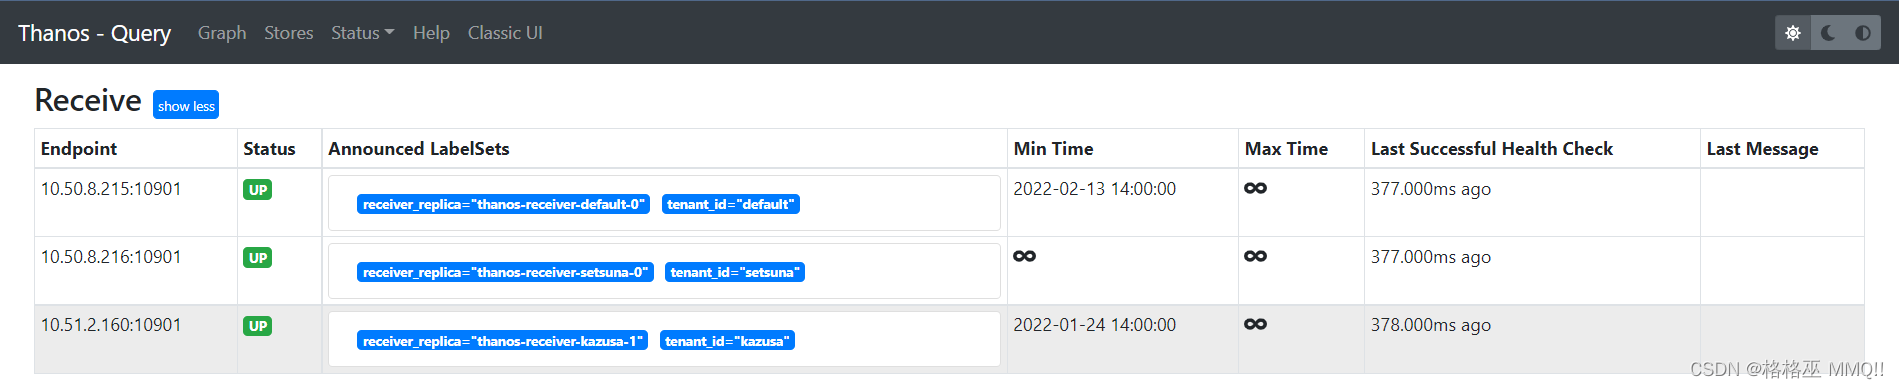Open the Stores page
1899x389 pixels.
(289, 33)
